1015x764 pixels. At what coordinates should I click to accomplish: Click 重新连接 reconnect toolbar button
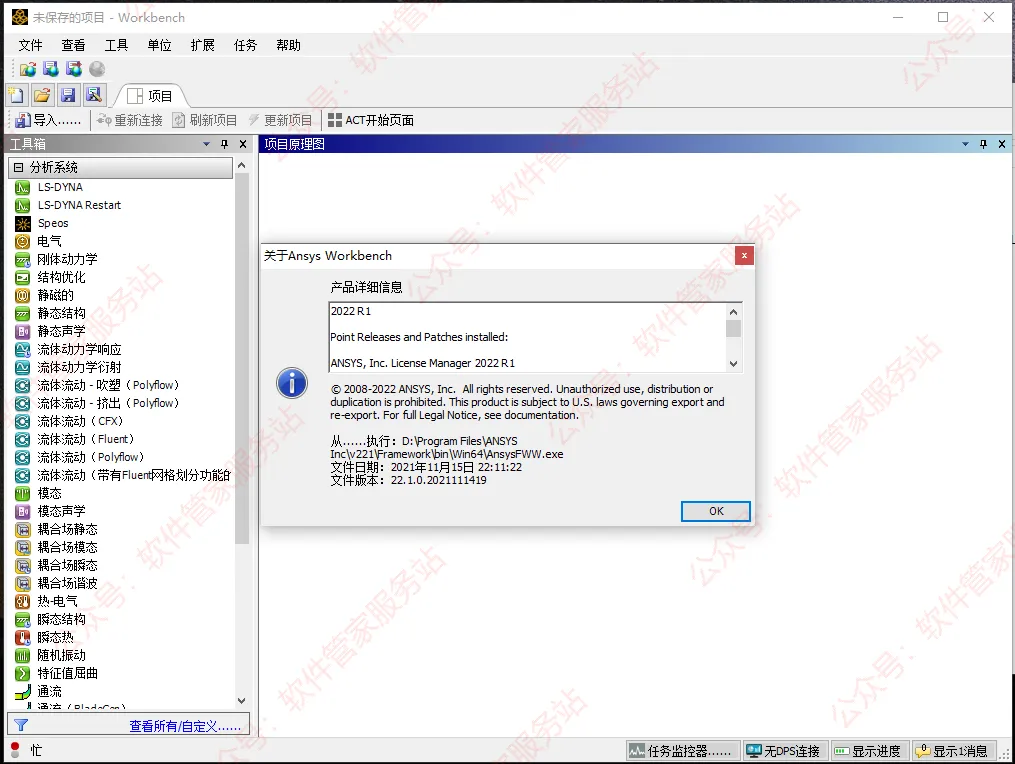click(x=129, y=120)
